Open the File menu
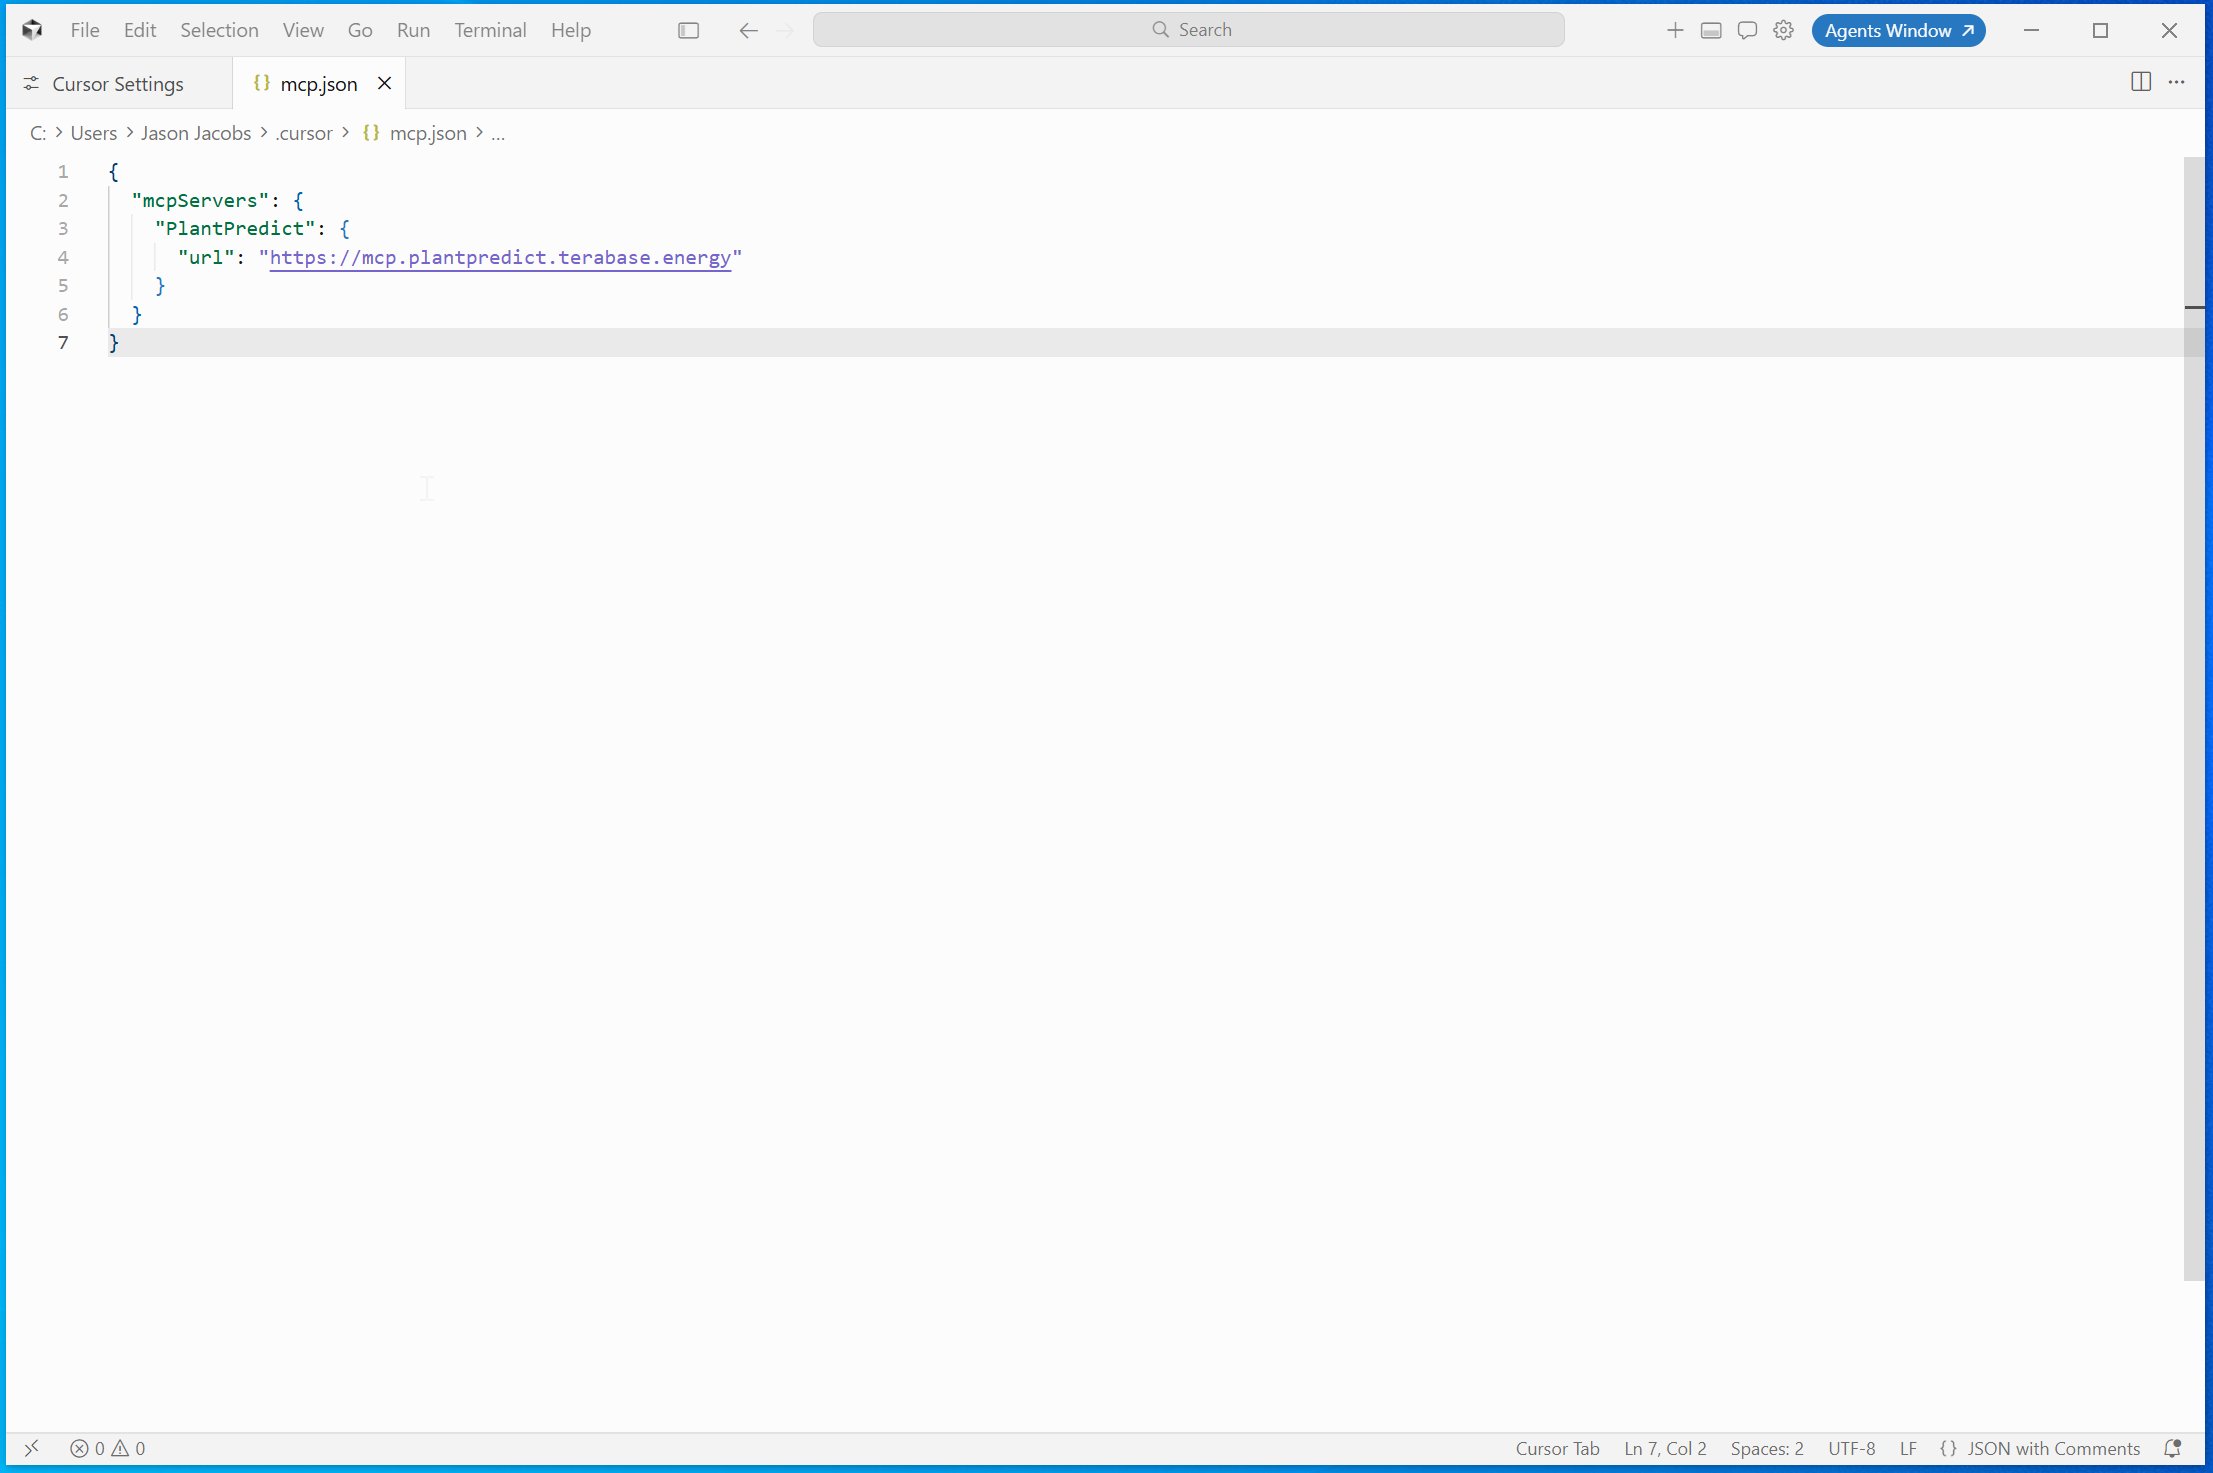This screenshot has width=2213, height=1473. (x=85, y=30)
